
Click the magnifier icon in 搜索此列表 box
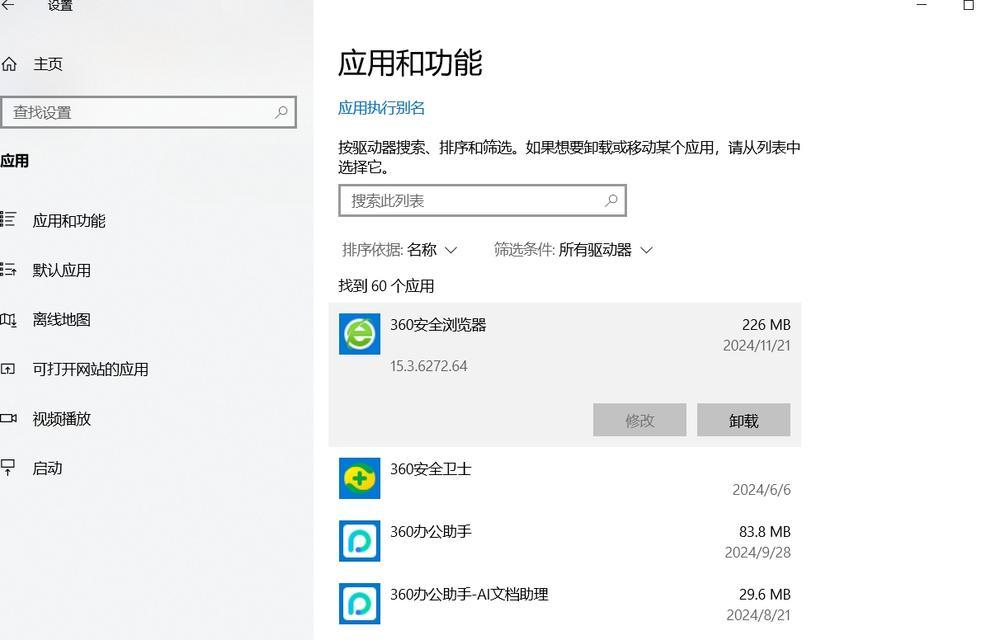pos(611,200)
